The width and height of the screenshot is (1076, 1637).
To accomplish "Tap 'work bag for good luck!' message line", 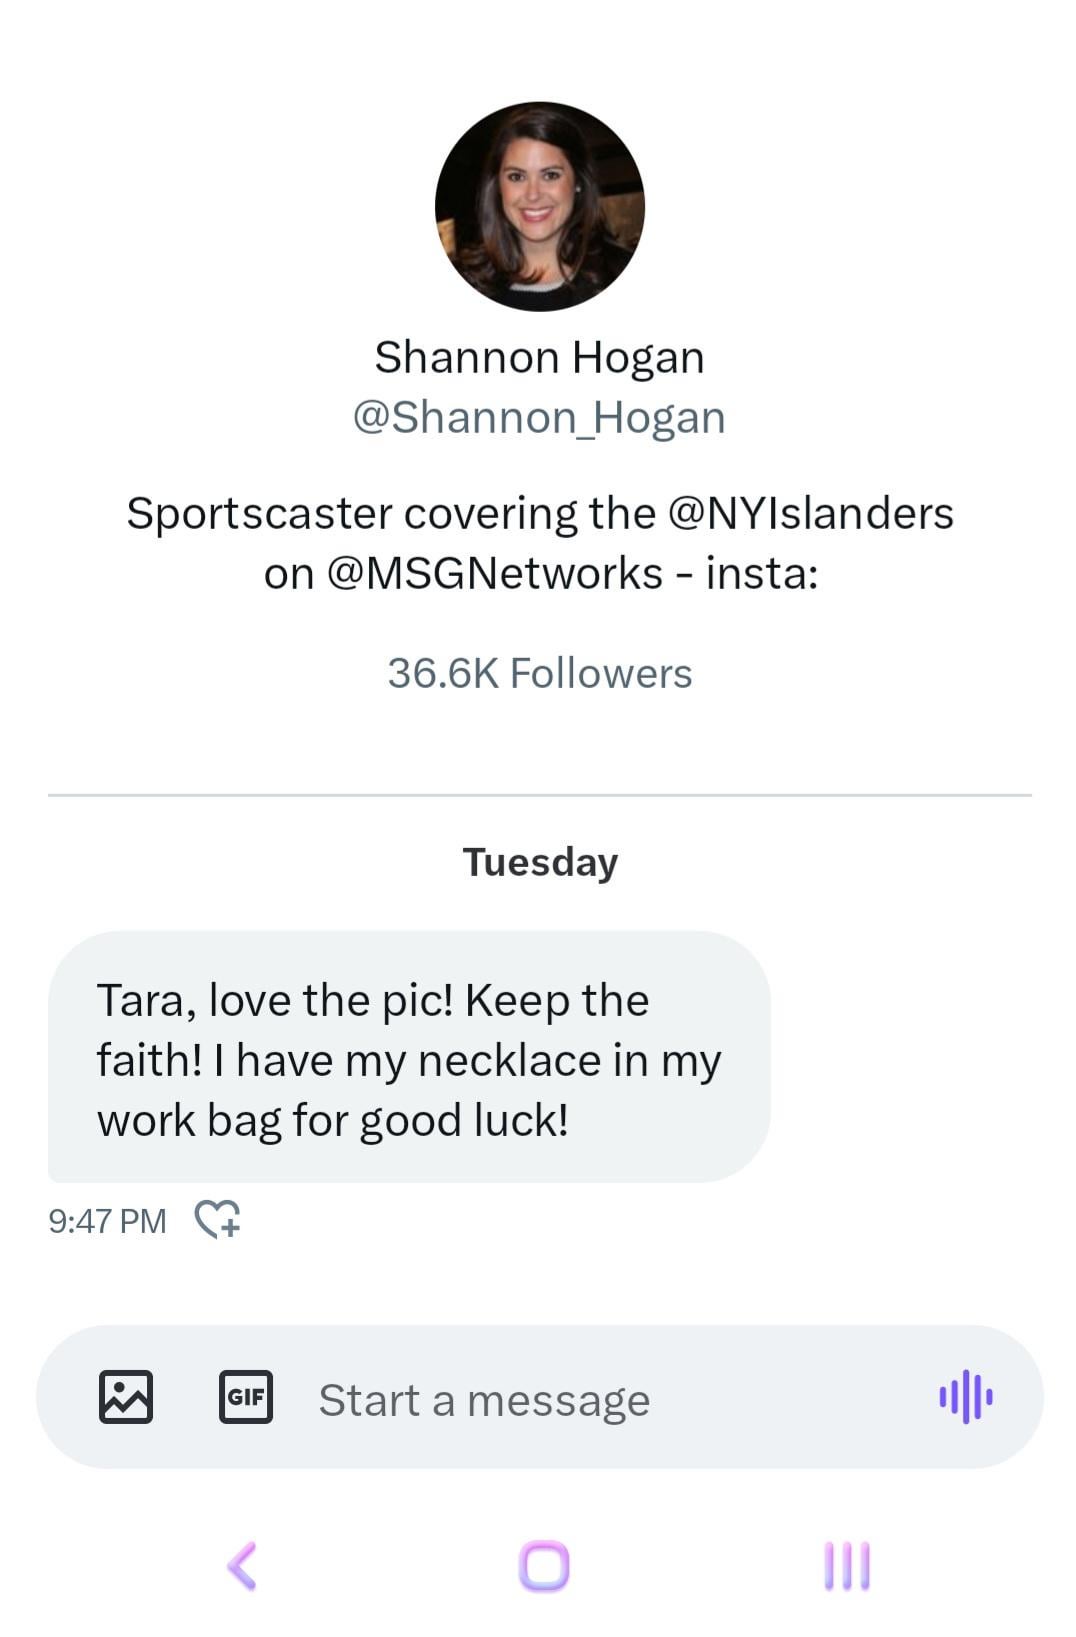I will pyautogui.click(x=333, y=1121).
